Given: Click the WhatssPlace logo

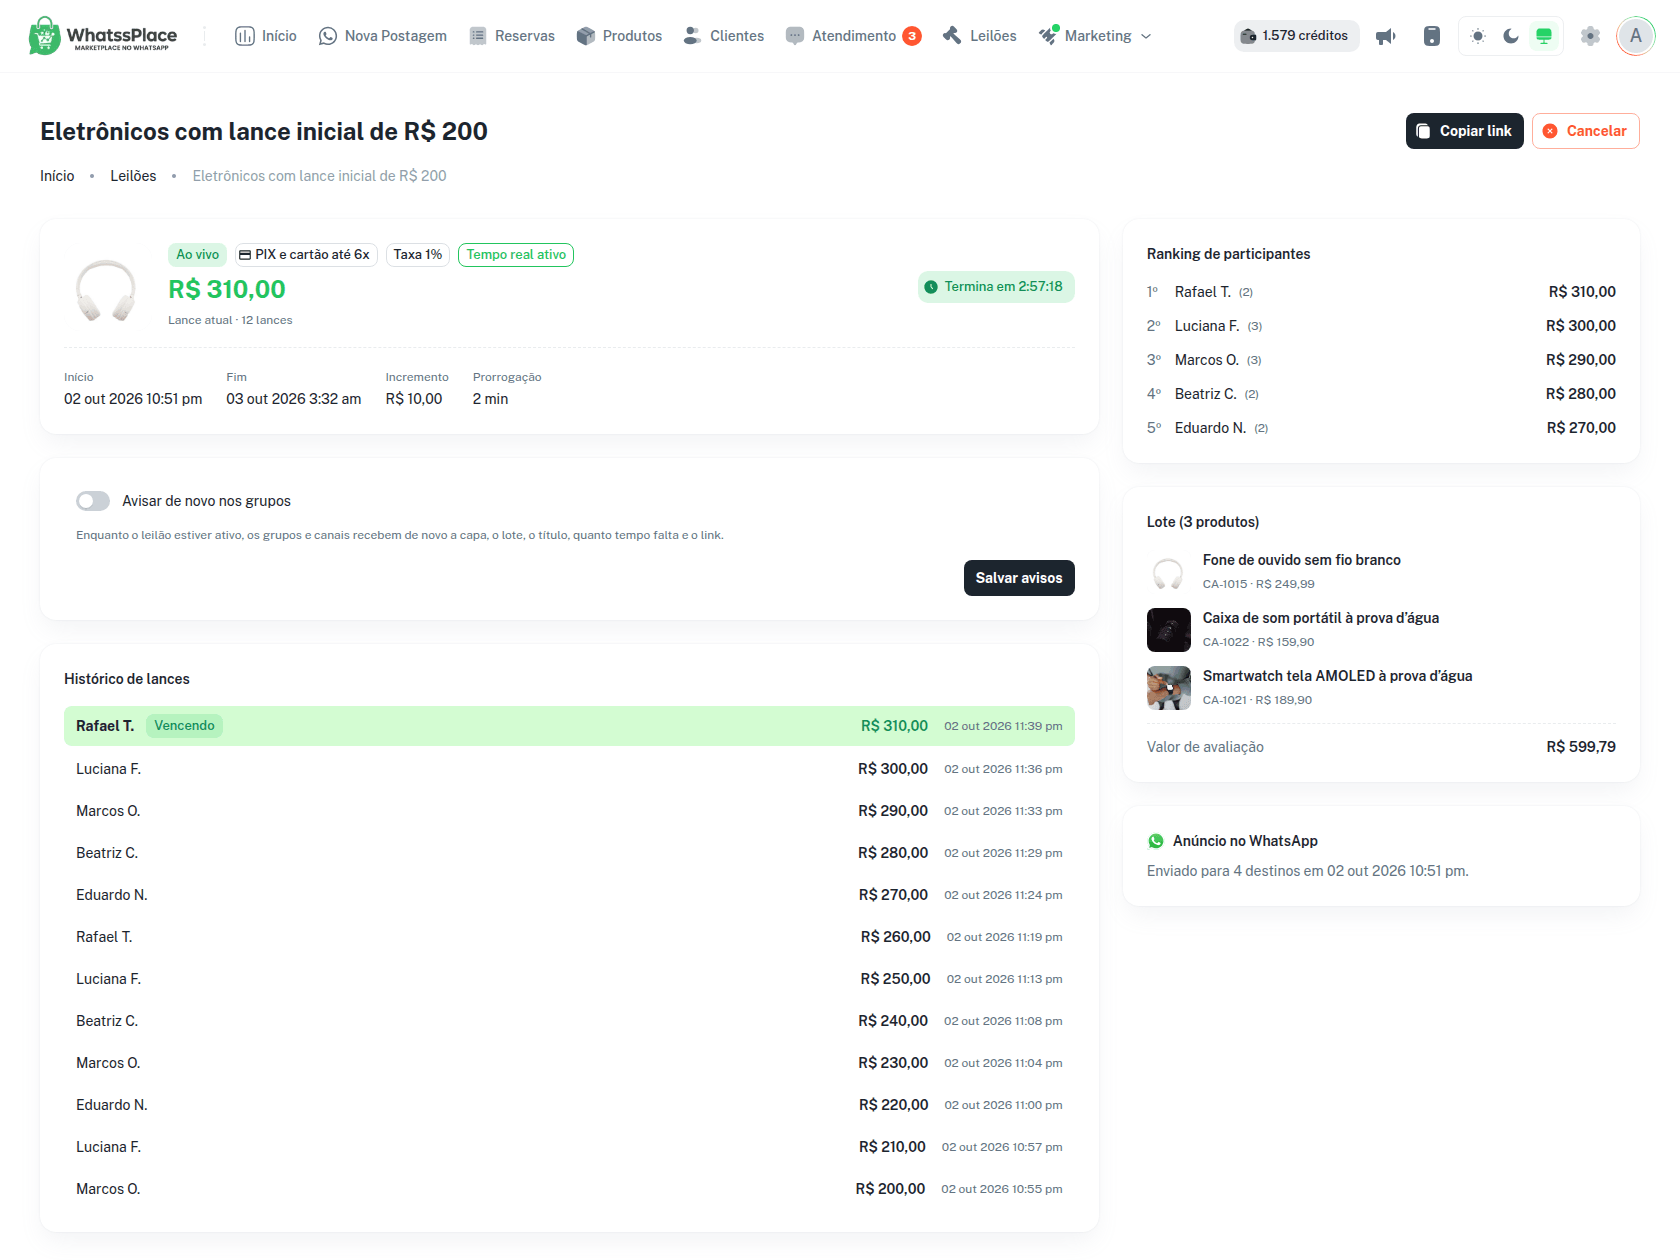Looking at the screenshot, I should 103,36.
